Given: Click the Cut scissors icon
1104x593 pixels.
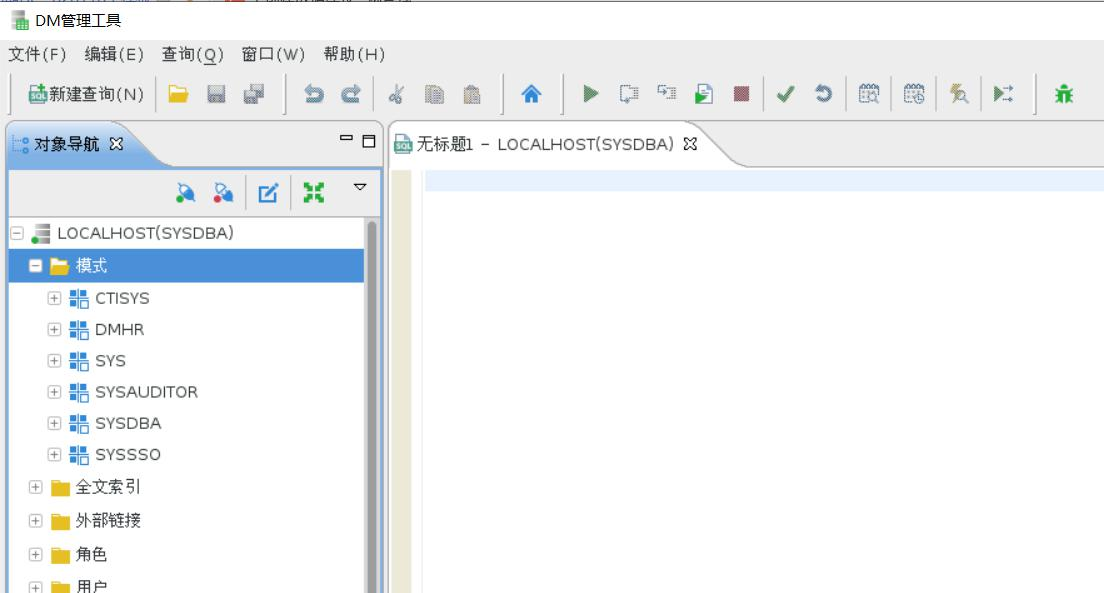Looking at the screenshot, I should point(396,94).
